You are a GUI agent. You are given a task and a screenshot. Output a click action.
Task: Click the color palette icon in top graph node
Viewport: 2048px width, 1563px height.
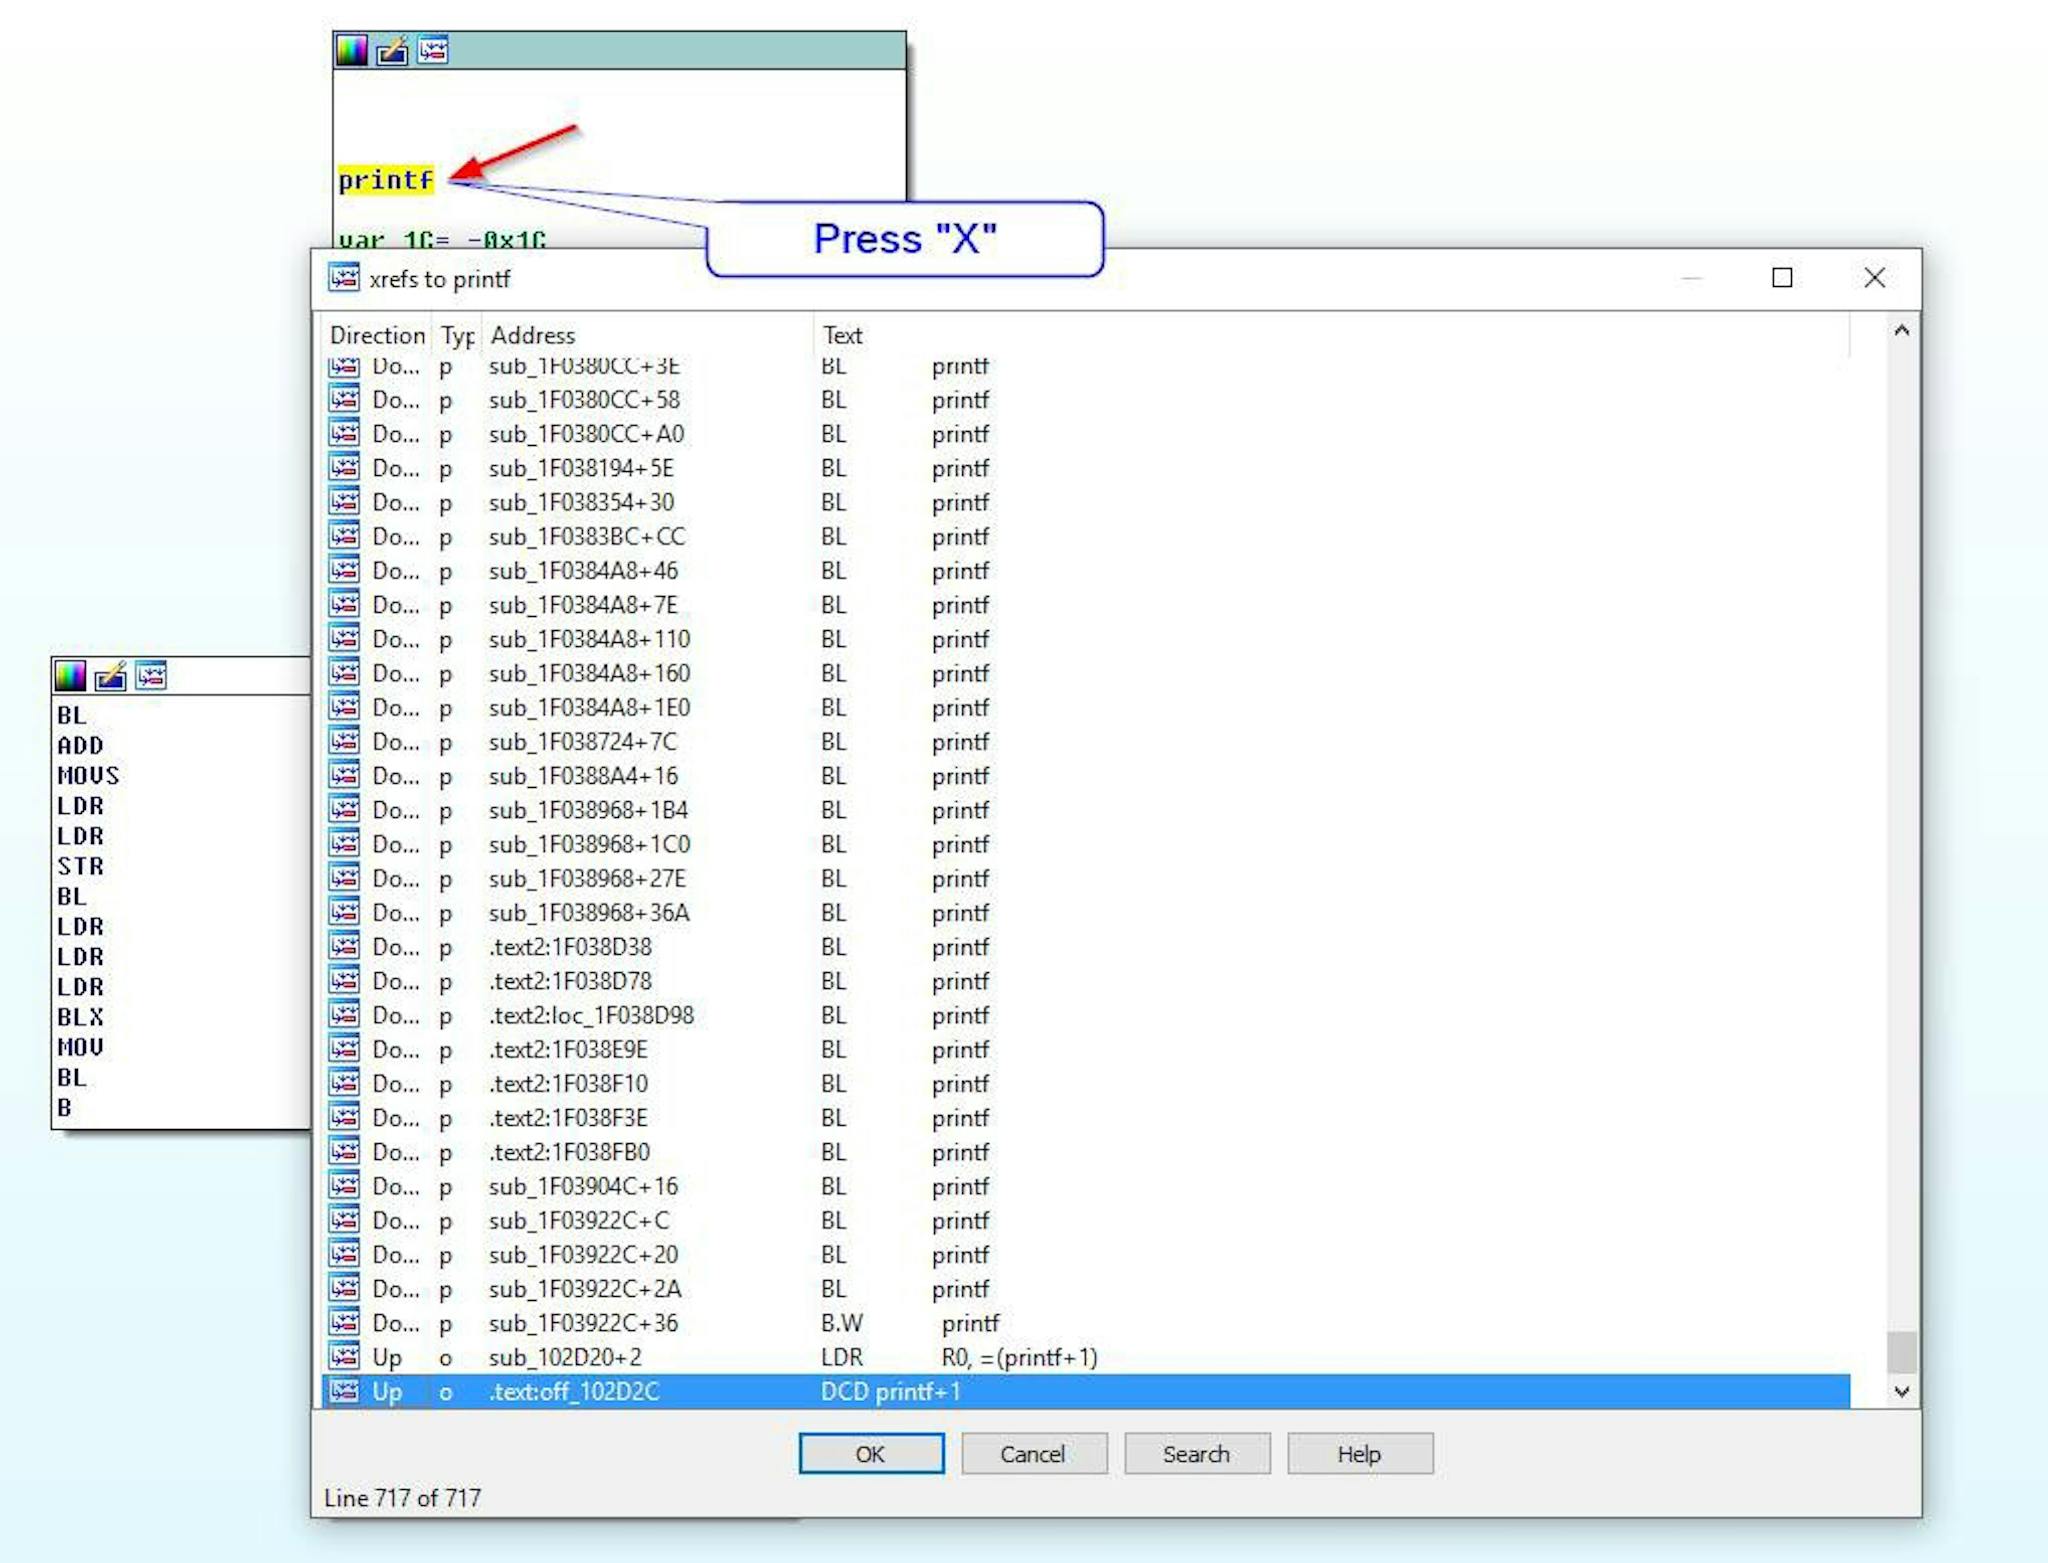351,50
